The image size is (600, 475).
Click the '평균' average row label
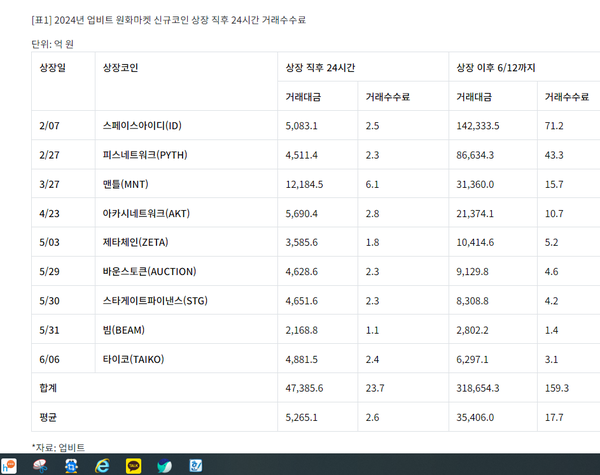[x=48, y=417]
